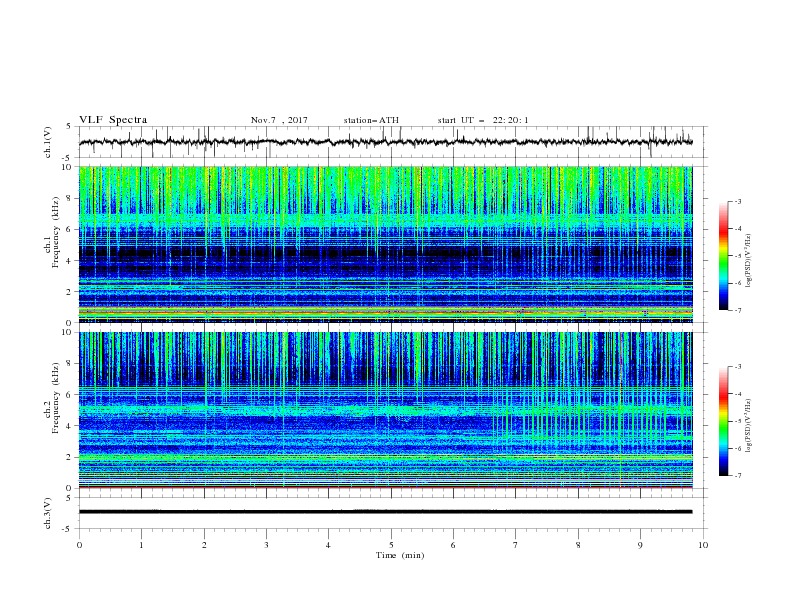Click the 'start UT = 22:20:1' text
Viewport: 792px width, 612px height.
pyautogui.click(x=483, y=120)
